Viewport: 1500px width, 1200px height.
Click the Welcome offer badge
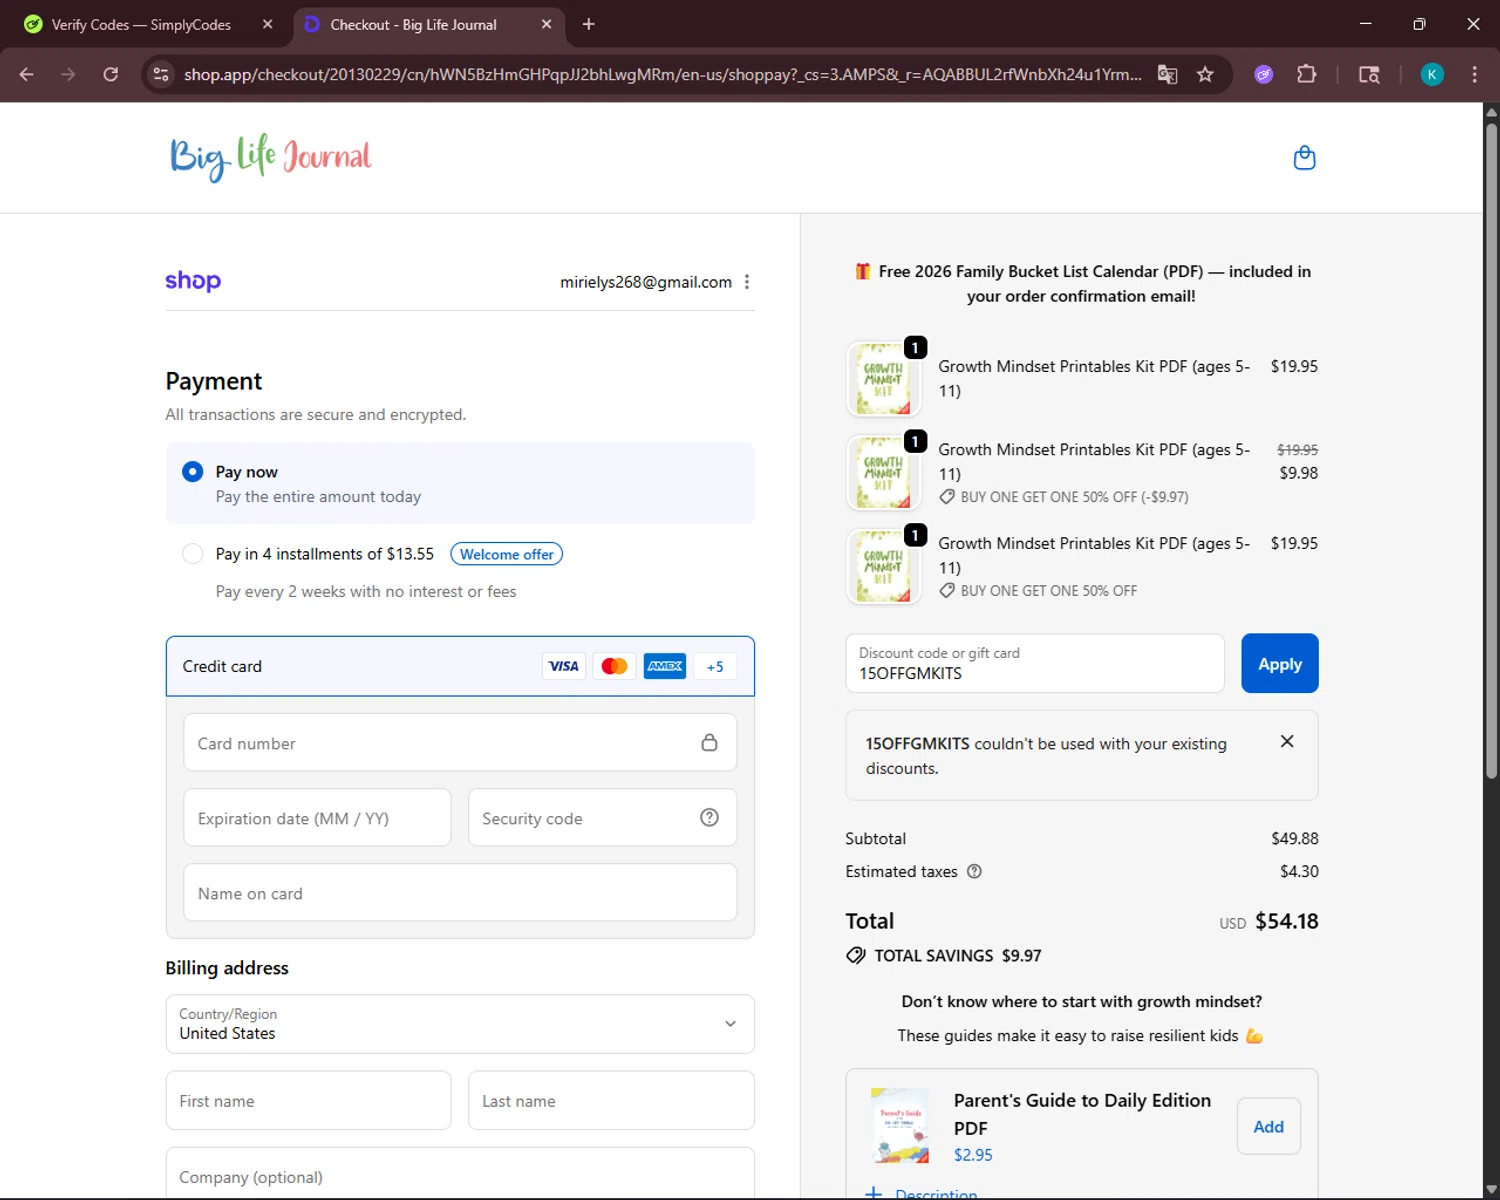507,554
